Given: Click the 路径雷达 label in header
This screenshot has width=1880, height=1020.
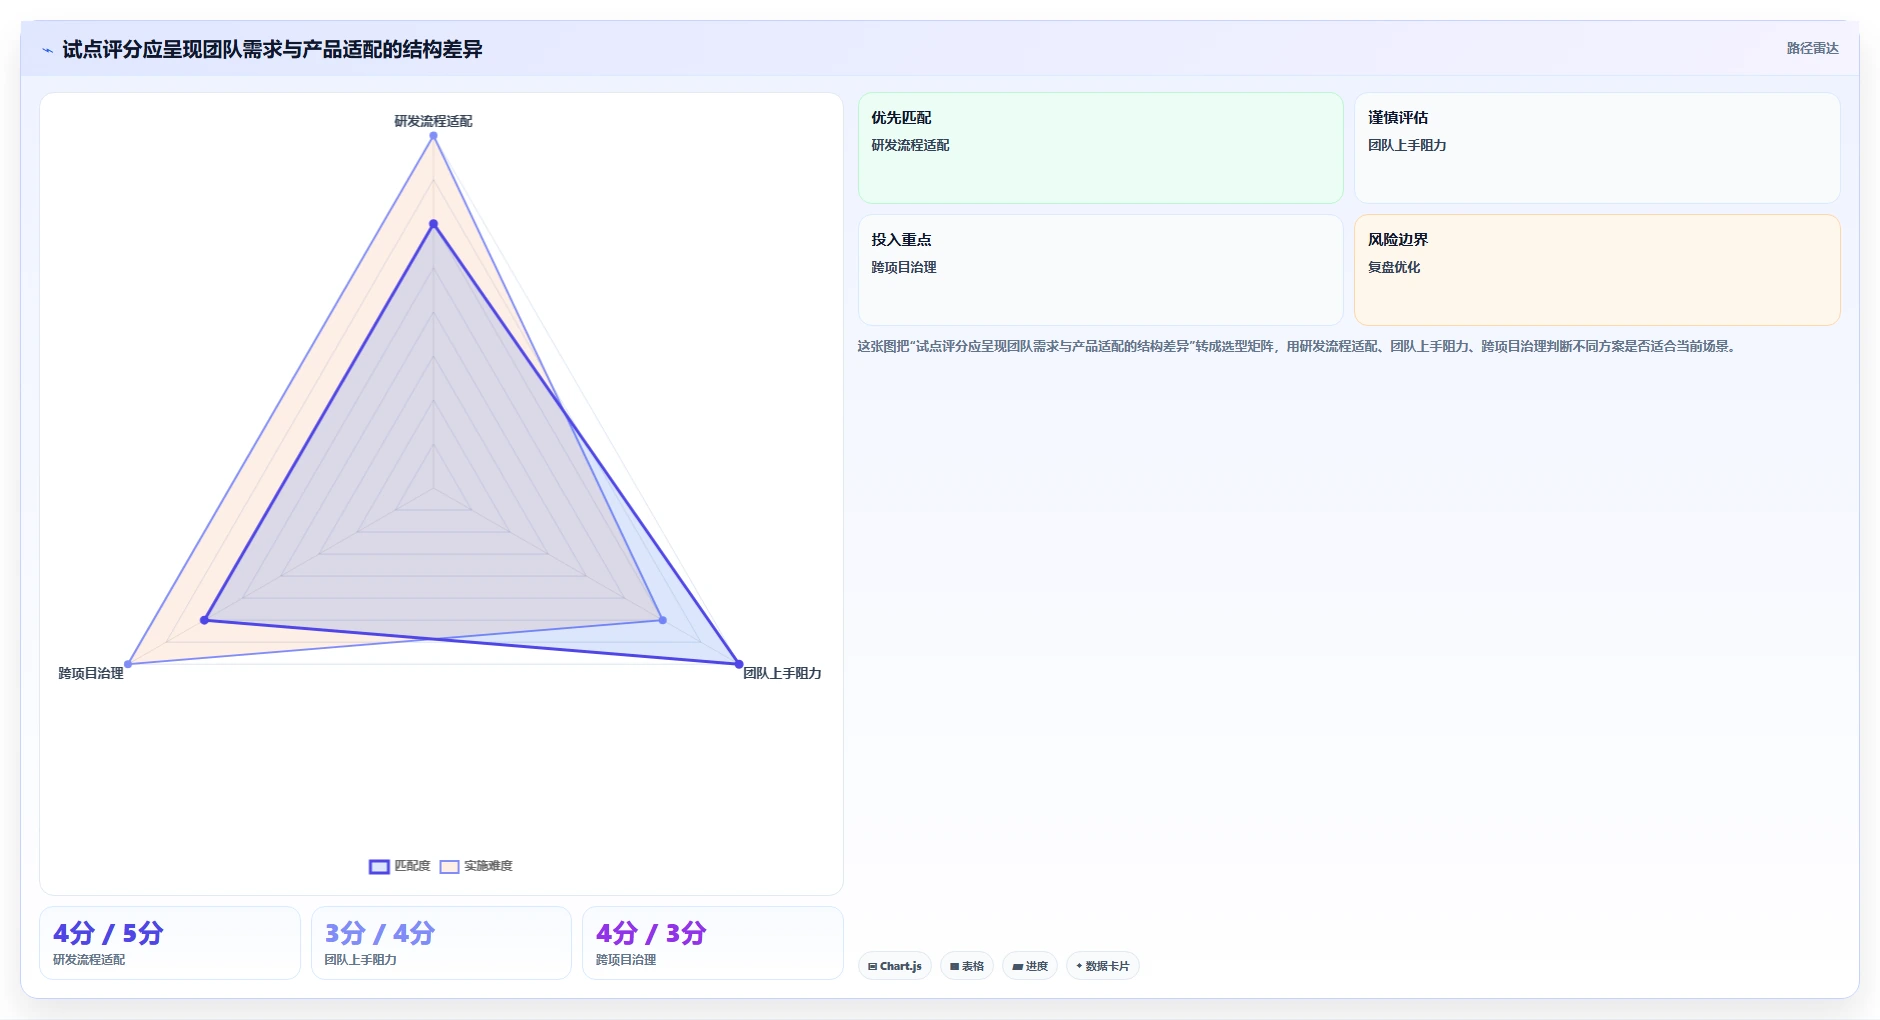Looking at the screenshot, I should tap(1812, 48).
